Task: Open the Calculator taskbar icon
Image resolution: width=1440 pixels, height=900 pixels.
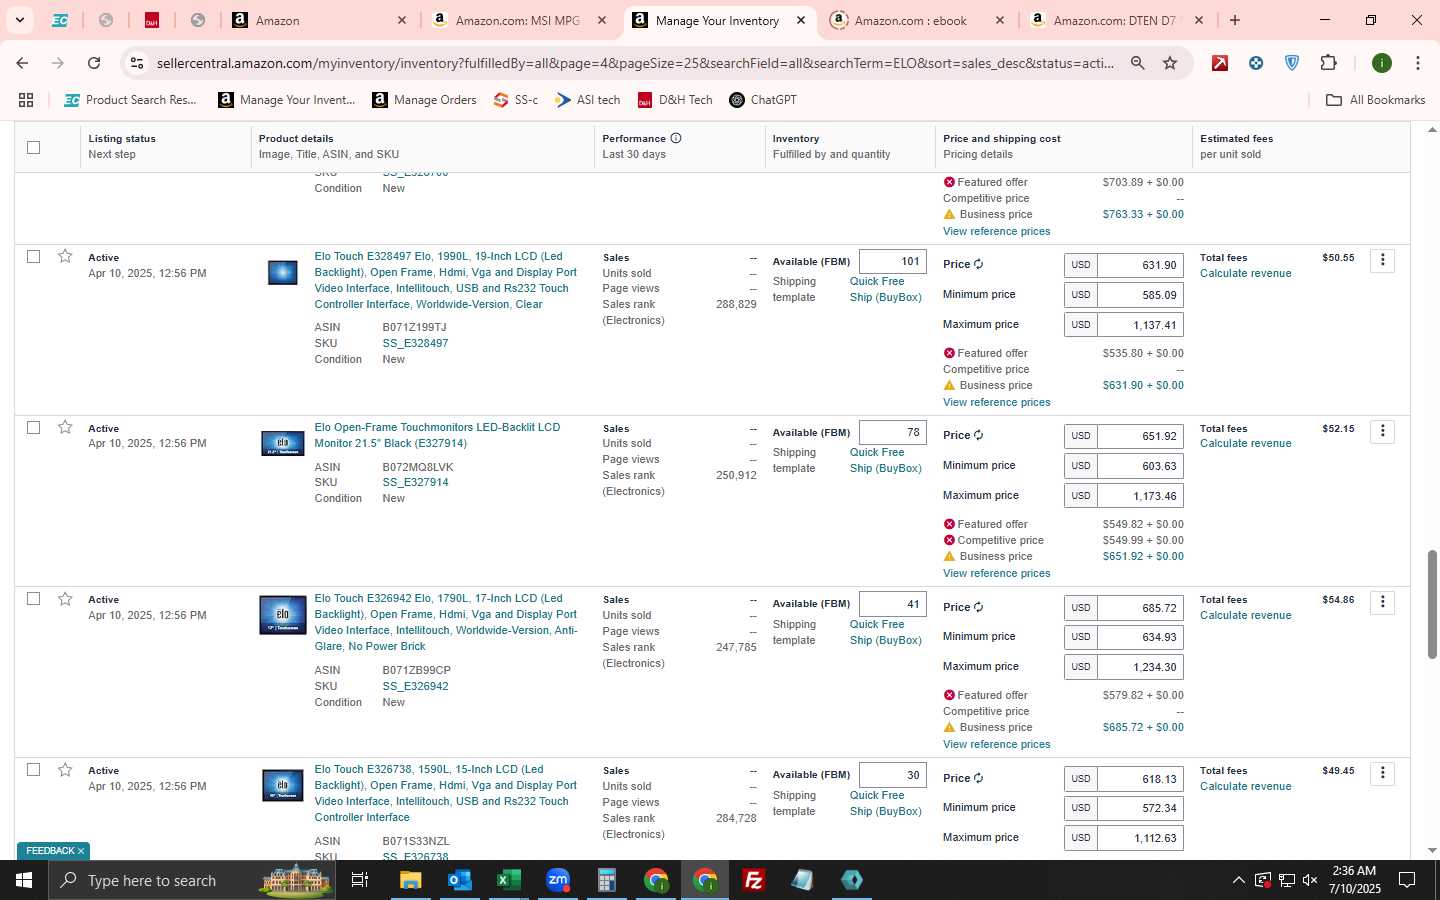Action: (607, 880)
